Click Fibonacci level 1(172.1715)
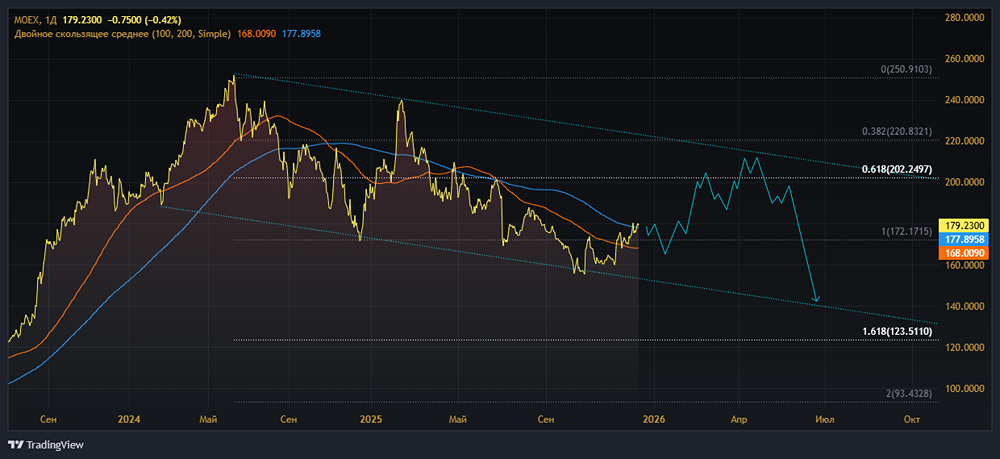 (x=906, y=230)
